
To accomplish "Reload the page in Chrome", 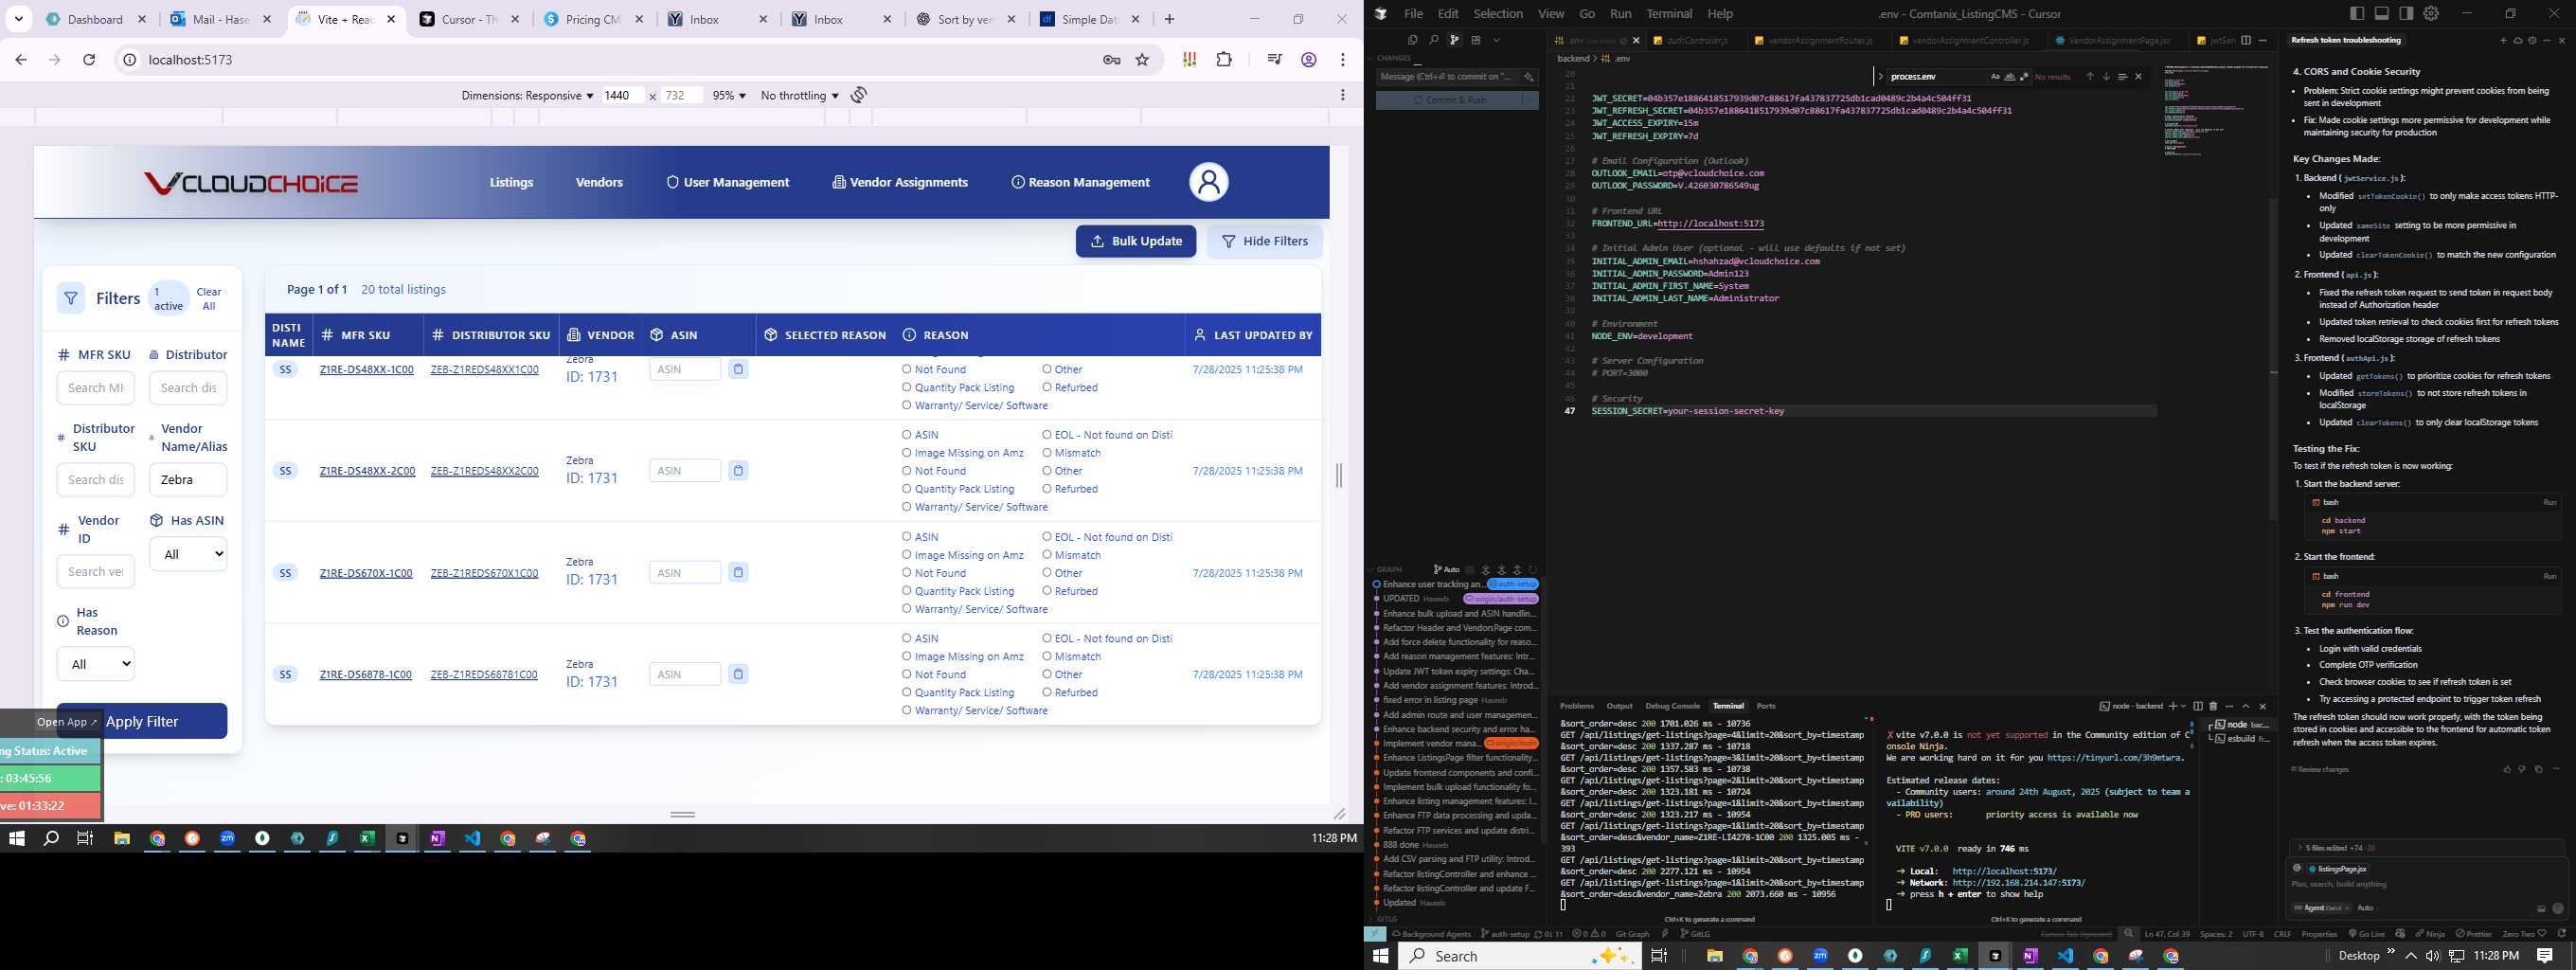I will coord(89,60).
